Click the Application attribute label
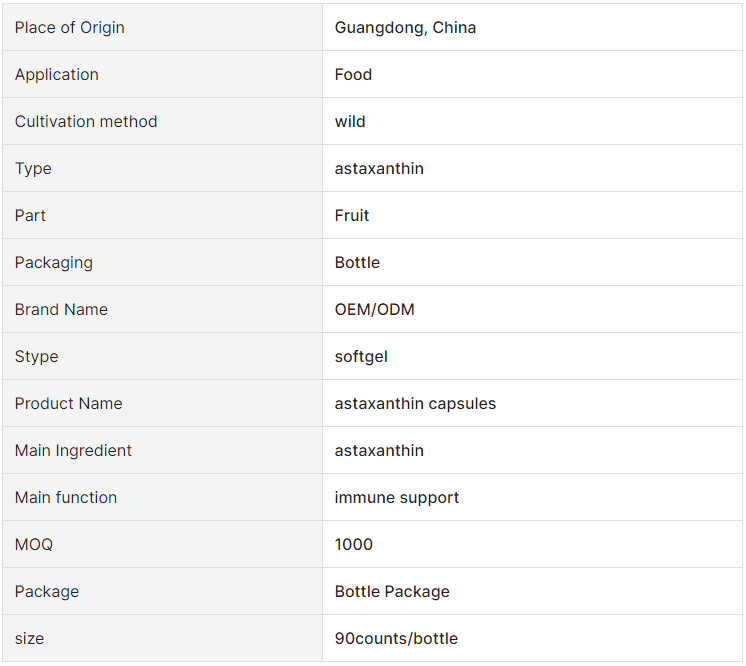This screenshot has height=666, width=746. pyautogui.click(x=57, y=75)
